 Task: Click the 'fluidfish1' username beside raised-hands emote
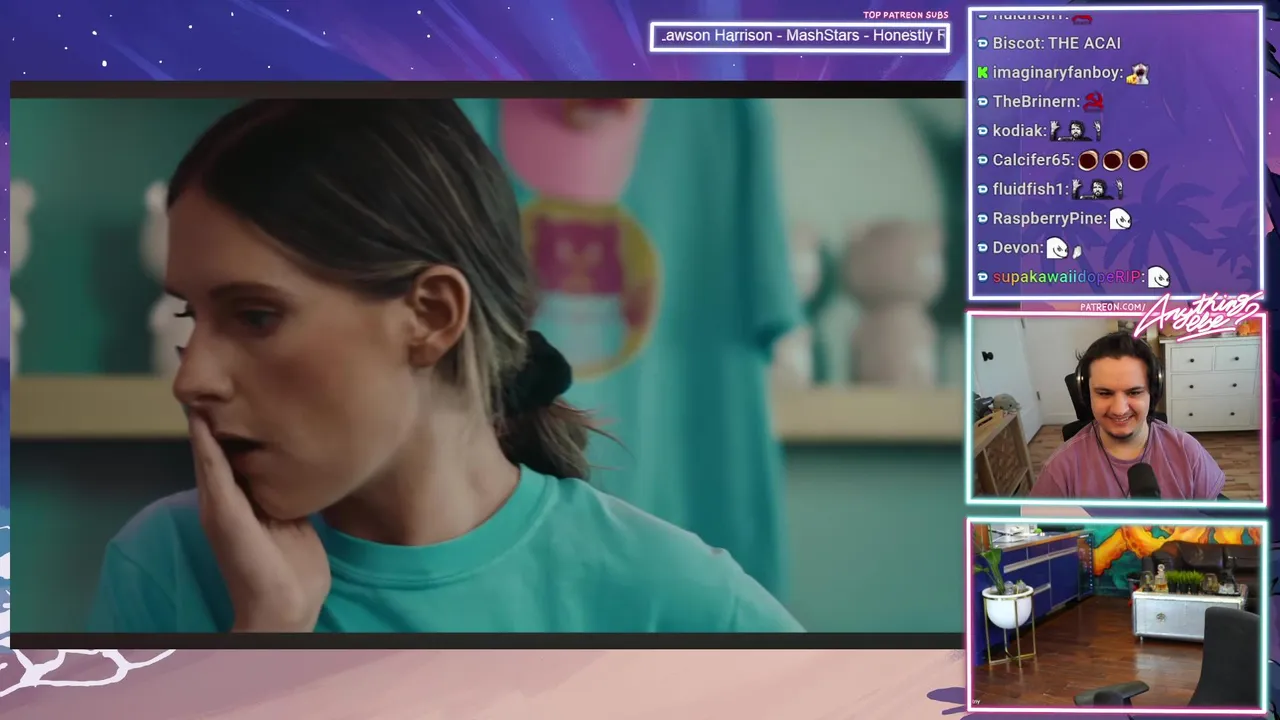coord(1029,189)
